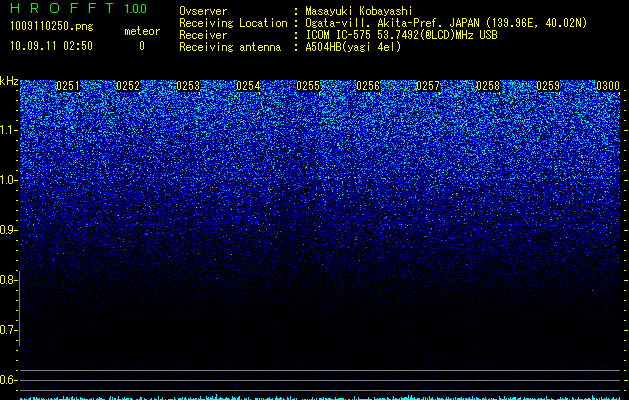Click the meteor count value 0
This screenshot has width=629, height=400.
pos(142,46)
